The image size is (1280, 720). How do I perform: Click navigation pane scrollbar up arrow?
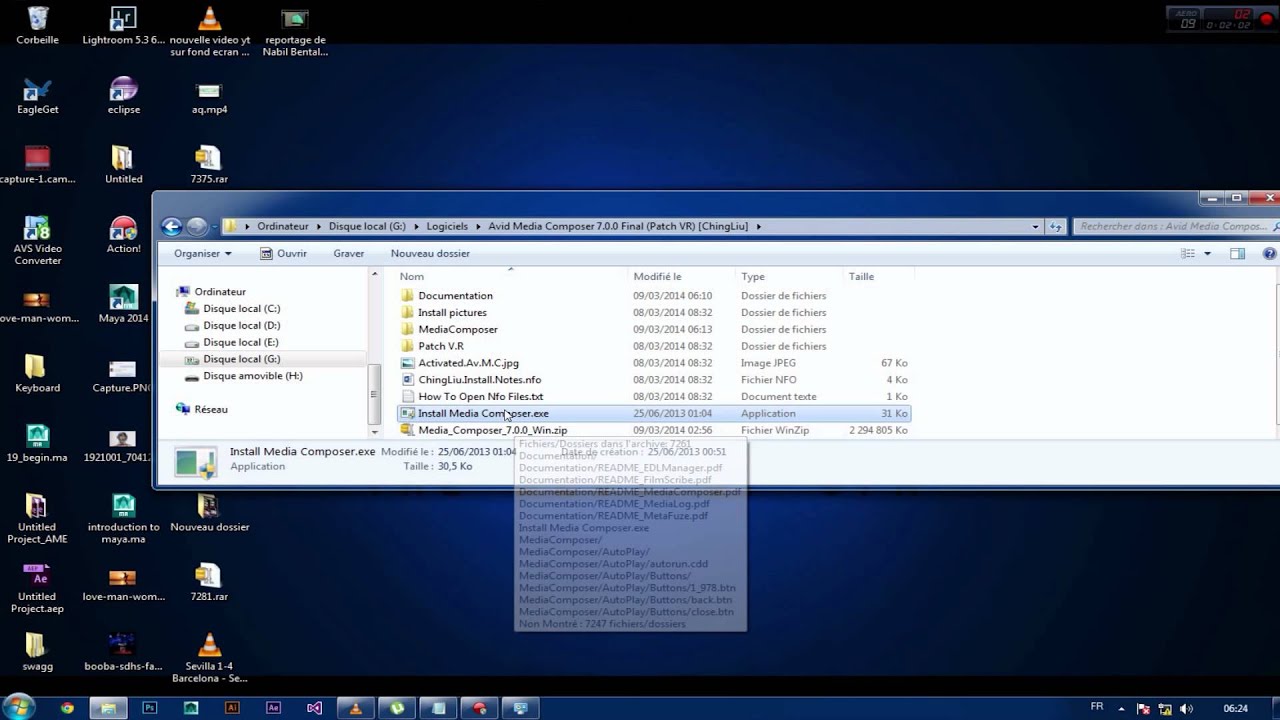pos(375,274)
